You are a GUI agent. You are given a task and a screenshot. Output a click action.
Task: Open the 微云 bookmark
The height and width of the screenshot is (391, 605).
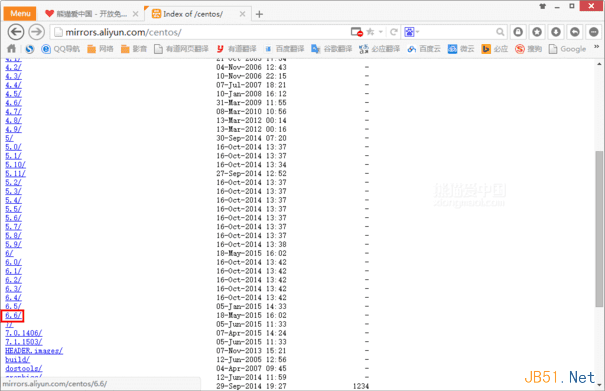coord(461,49)
